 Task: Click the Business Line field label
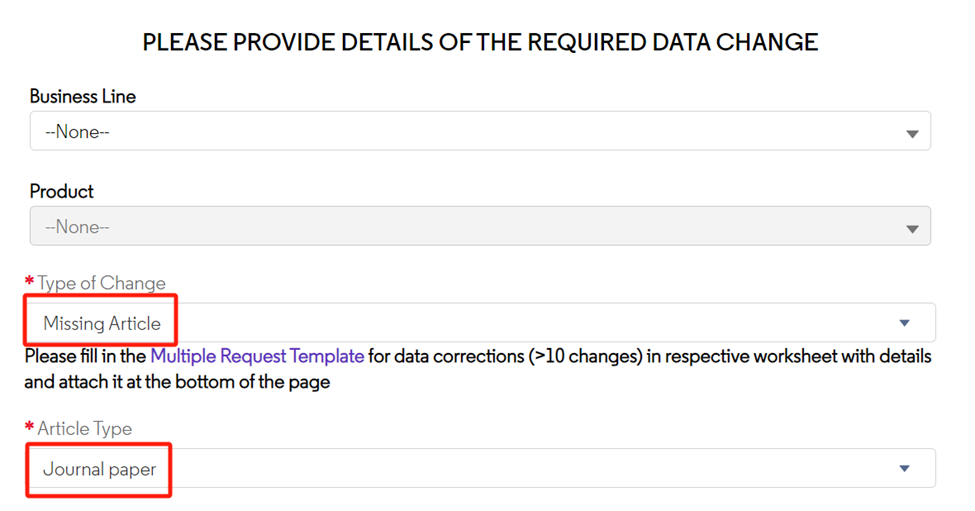83,96
